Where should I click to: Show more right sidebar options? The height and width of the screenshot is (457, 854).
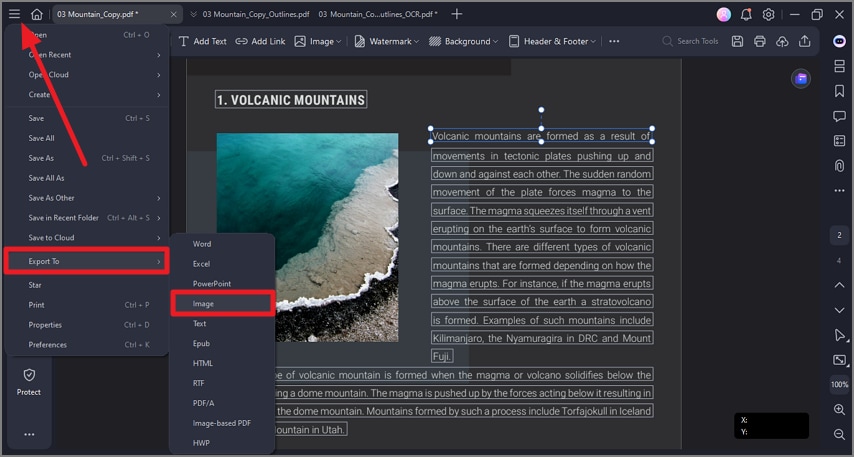point(839,191)
